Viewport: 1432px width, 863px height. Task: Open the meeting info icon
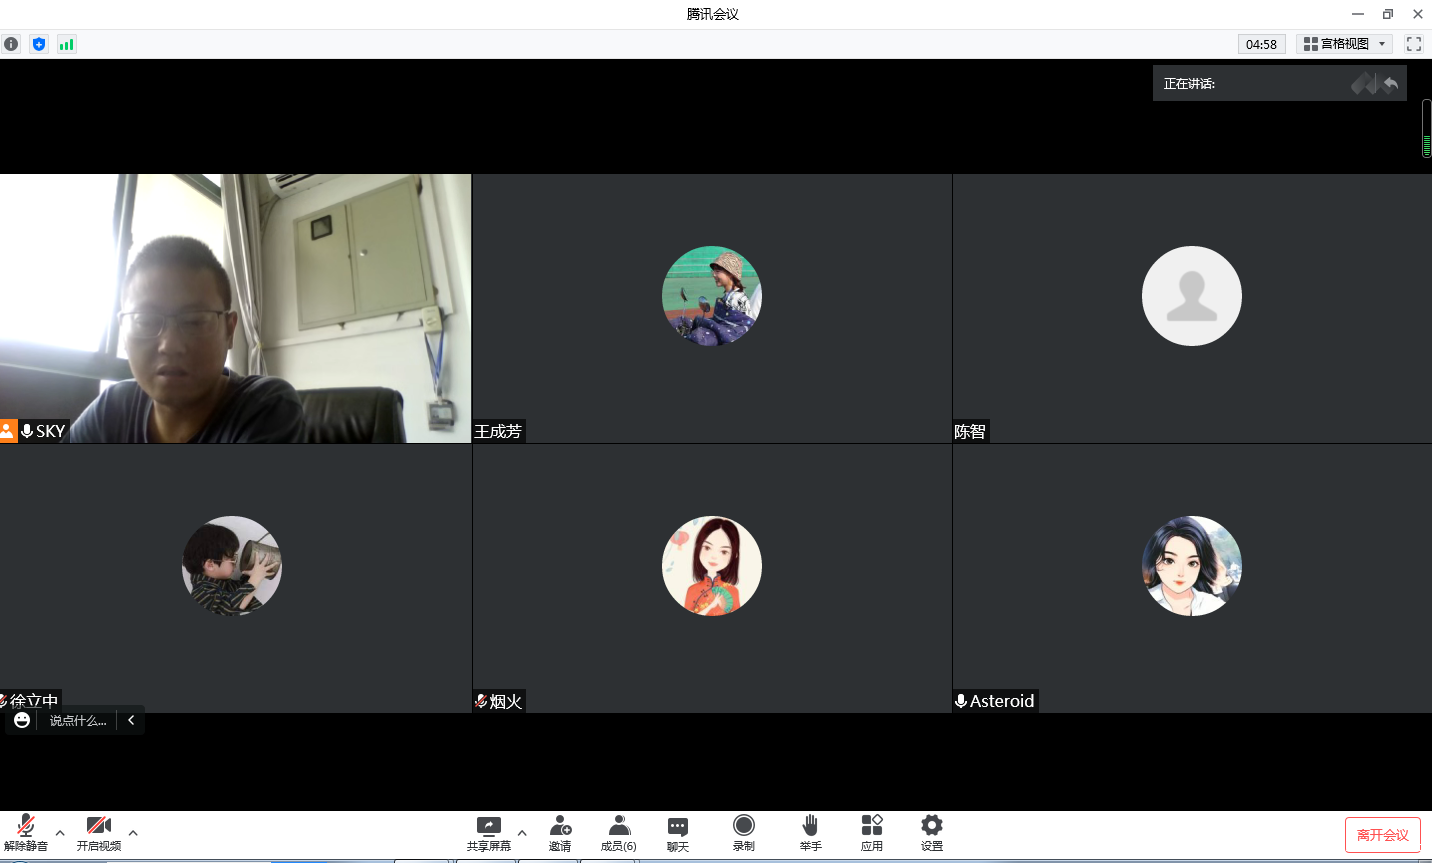11,44
